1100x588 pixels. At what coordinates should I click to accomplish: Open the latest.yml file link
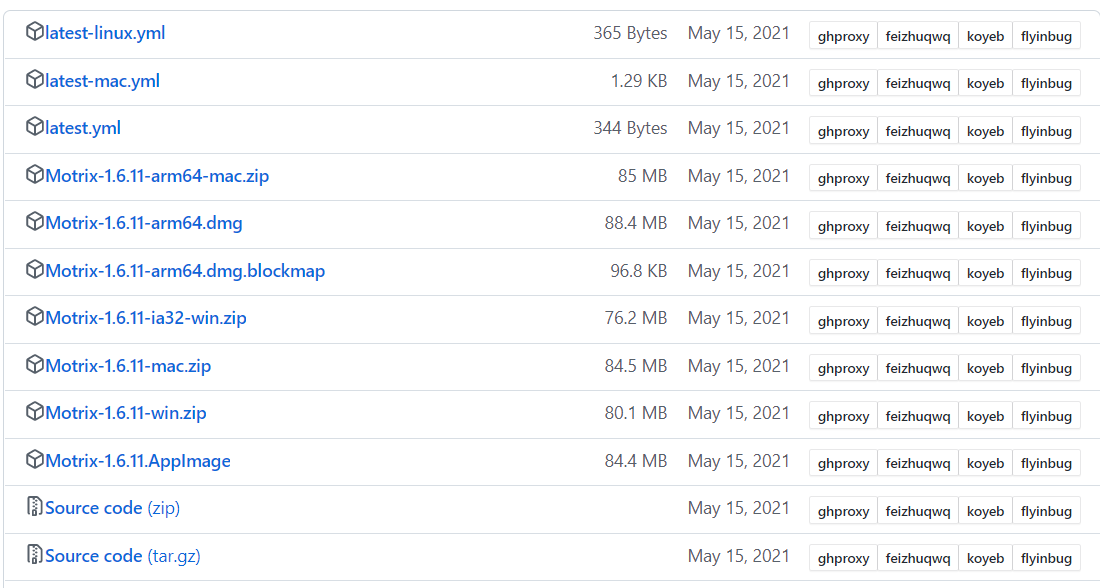click(x=83, y=128)
